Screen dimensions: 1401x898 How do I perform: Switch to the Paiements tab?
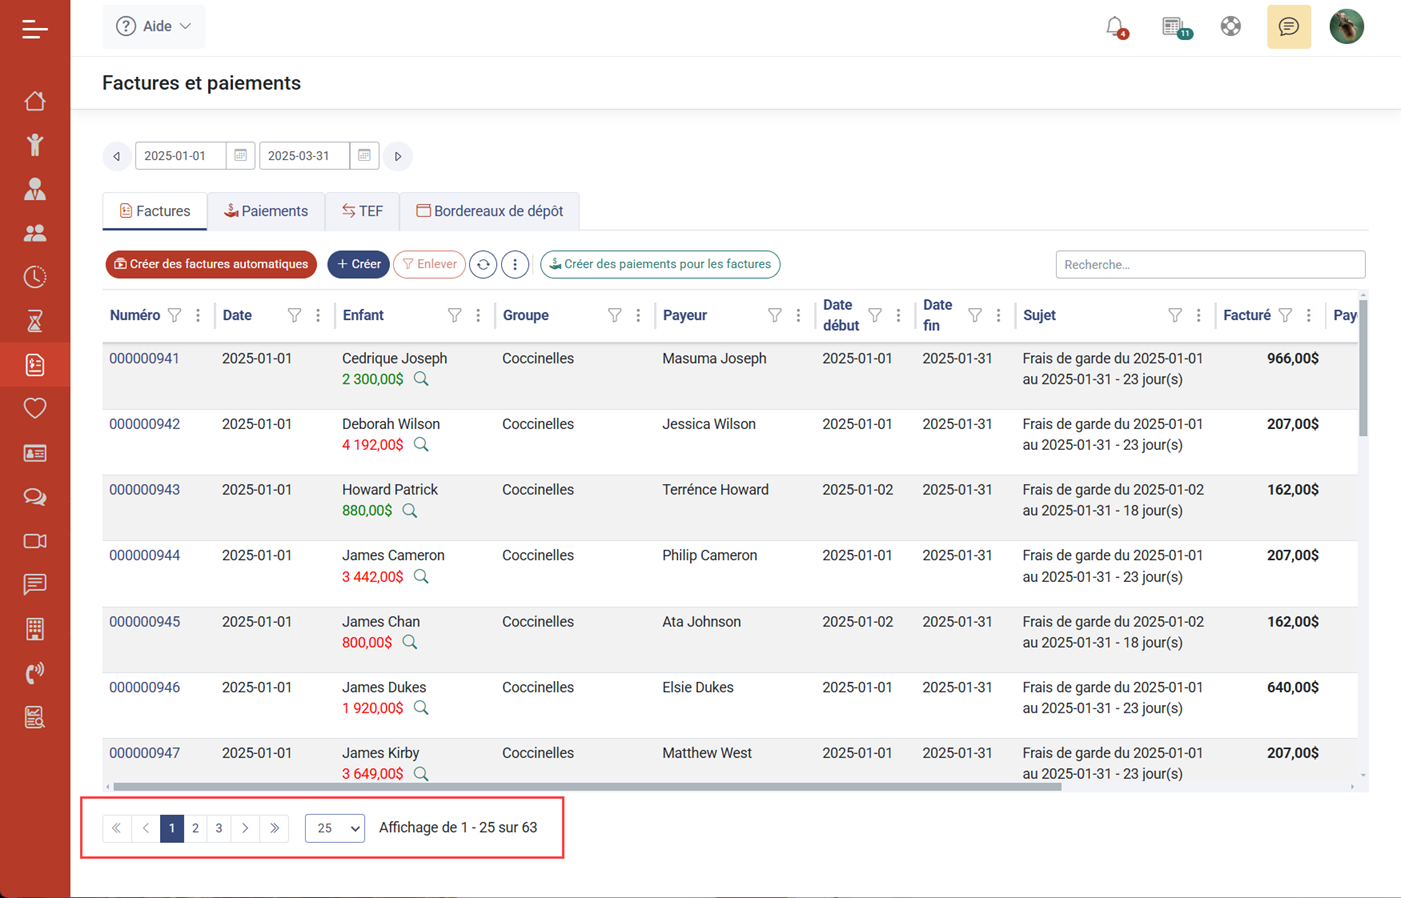pos(266,211)
